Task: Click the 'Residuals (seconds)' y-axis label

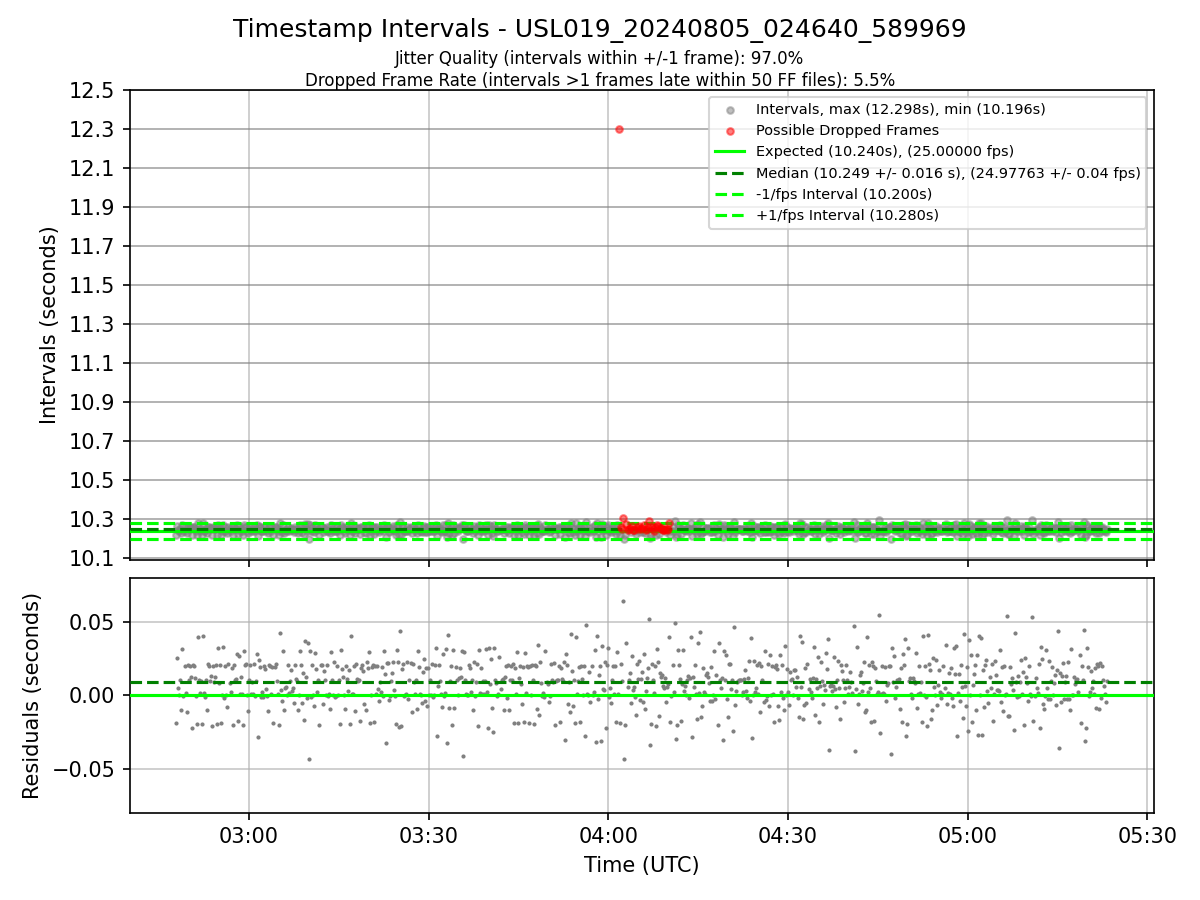Action: [32, 696]
